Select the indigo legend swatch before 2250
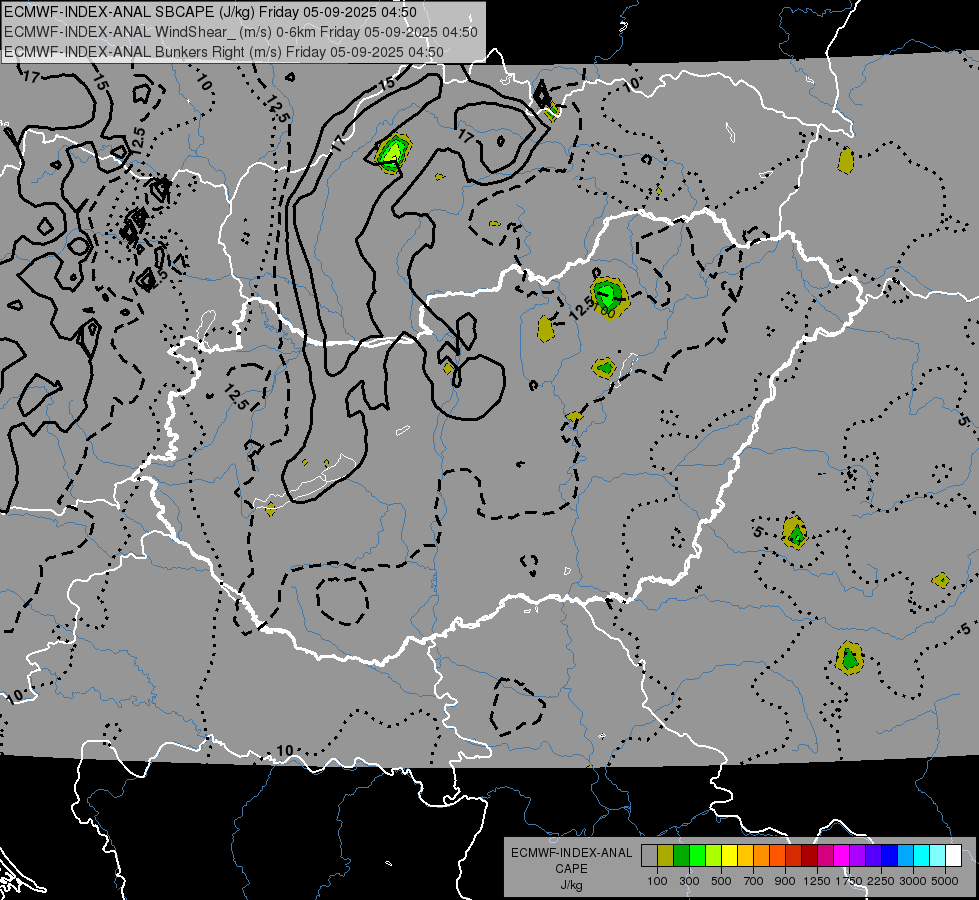Screen dimensions: 979x900 [873, 856]
